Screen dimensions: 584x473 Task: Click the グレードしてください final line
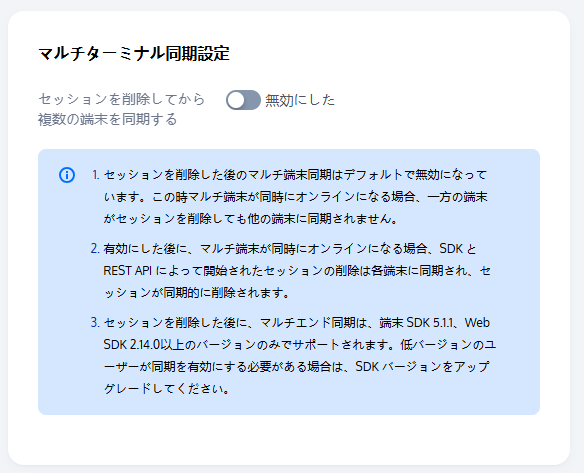pyautogui.click(x=166, y=389)
